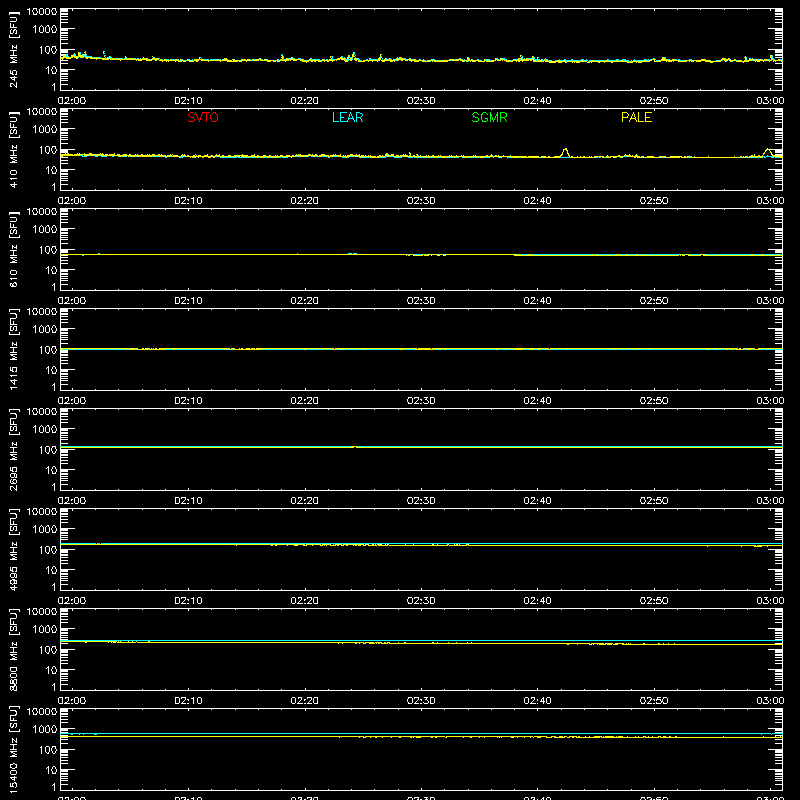This screenshot has height=800, width=800.
Task: Click the '10' y-axis label of the 1415 MHz plot
Action: pyautogui.click(x=51, y=370)
